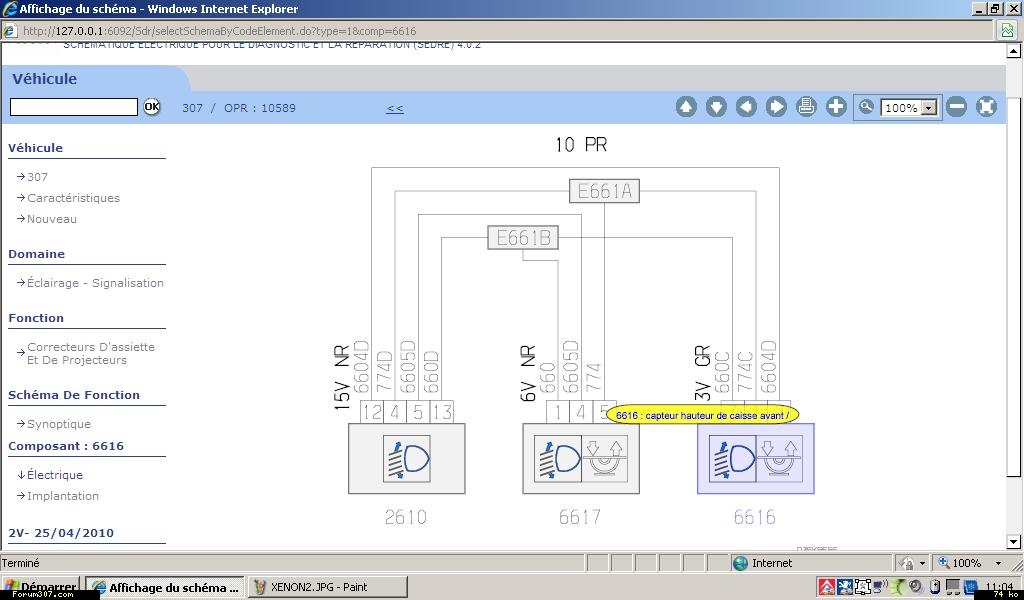The image size is (1024, 600).
Task: Select the Électrique view link
Action: tap(55, 475)
